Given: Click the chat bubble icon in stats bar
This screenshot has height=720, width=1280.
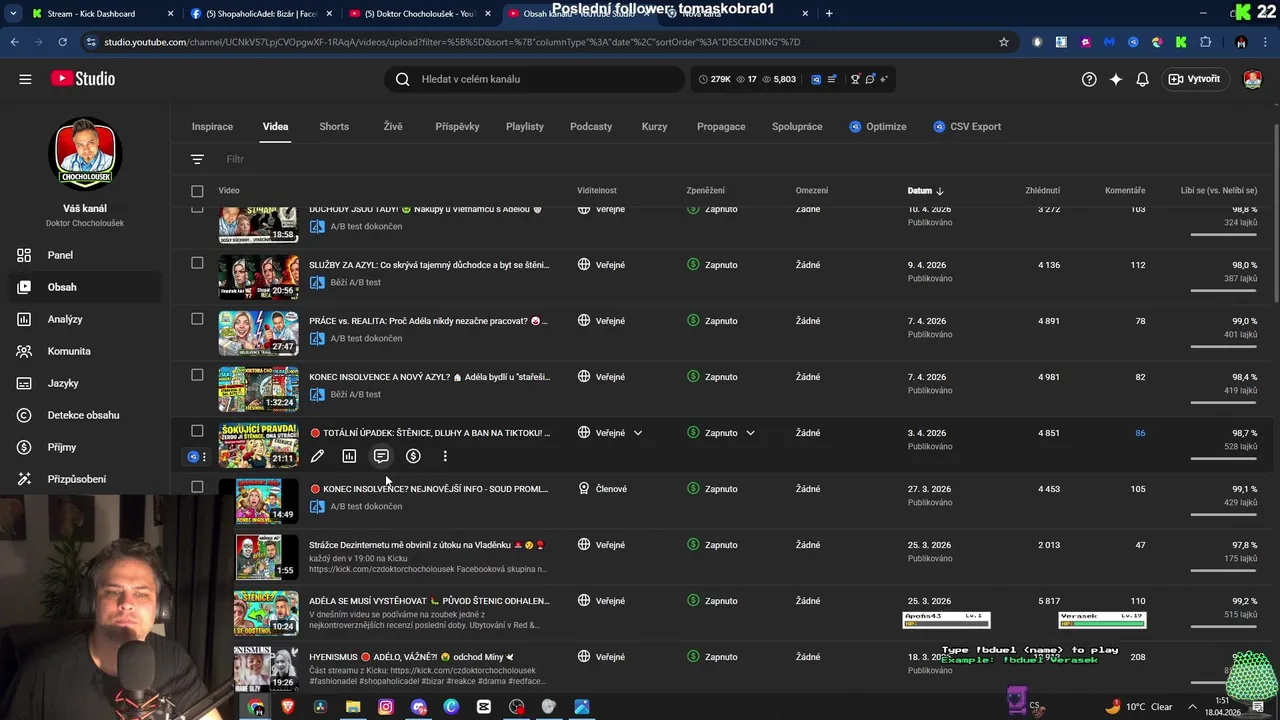Looking at the screenshot, I should point(870,79).
